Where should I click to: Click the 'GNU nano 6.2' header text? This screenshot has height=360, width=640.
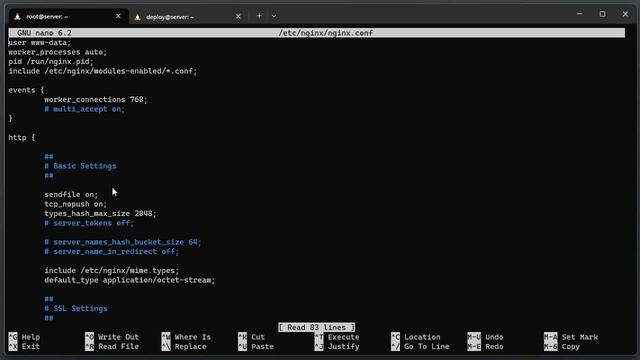point(44,33)
